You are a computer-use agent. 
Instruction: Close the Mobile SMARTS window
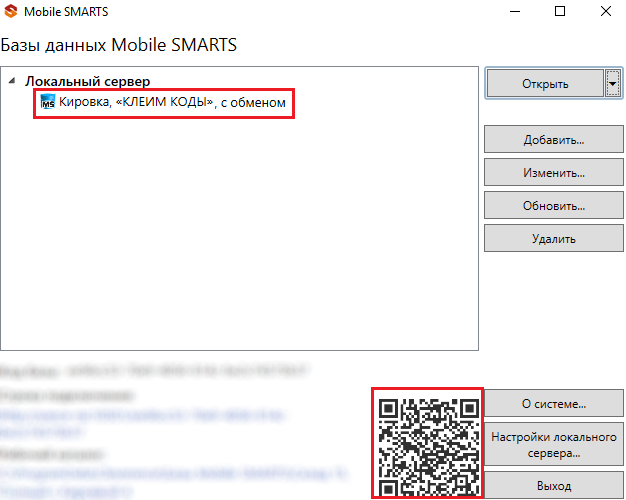(x=606, y=11)
